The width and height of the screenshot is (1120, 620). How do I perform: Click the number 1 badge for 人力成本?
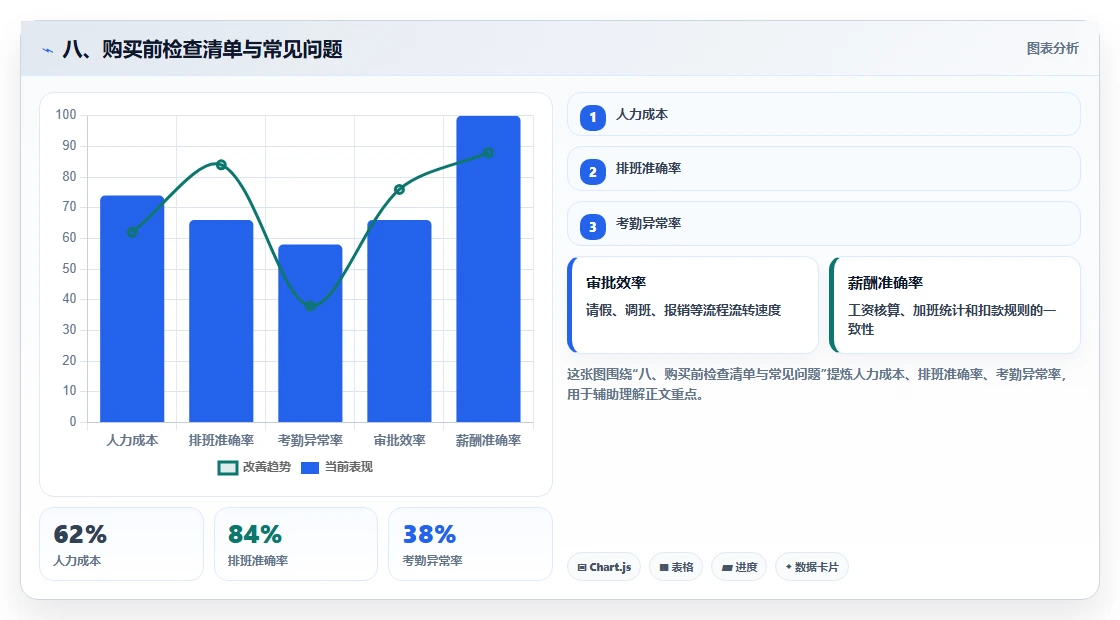(x=593, y=117)
